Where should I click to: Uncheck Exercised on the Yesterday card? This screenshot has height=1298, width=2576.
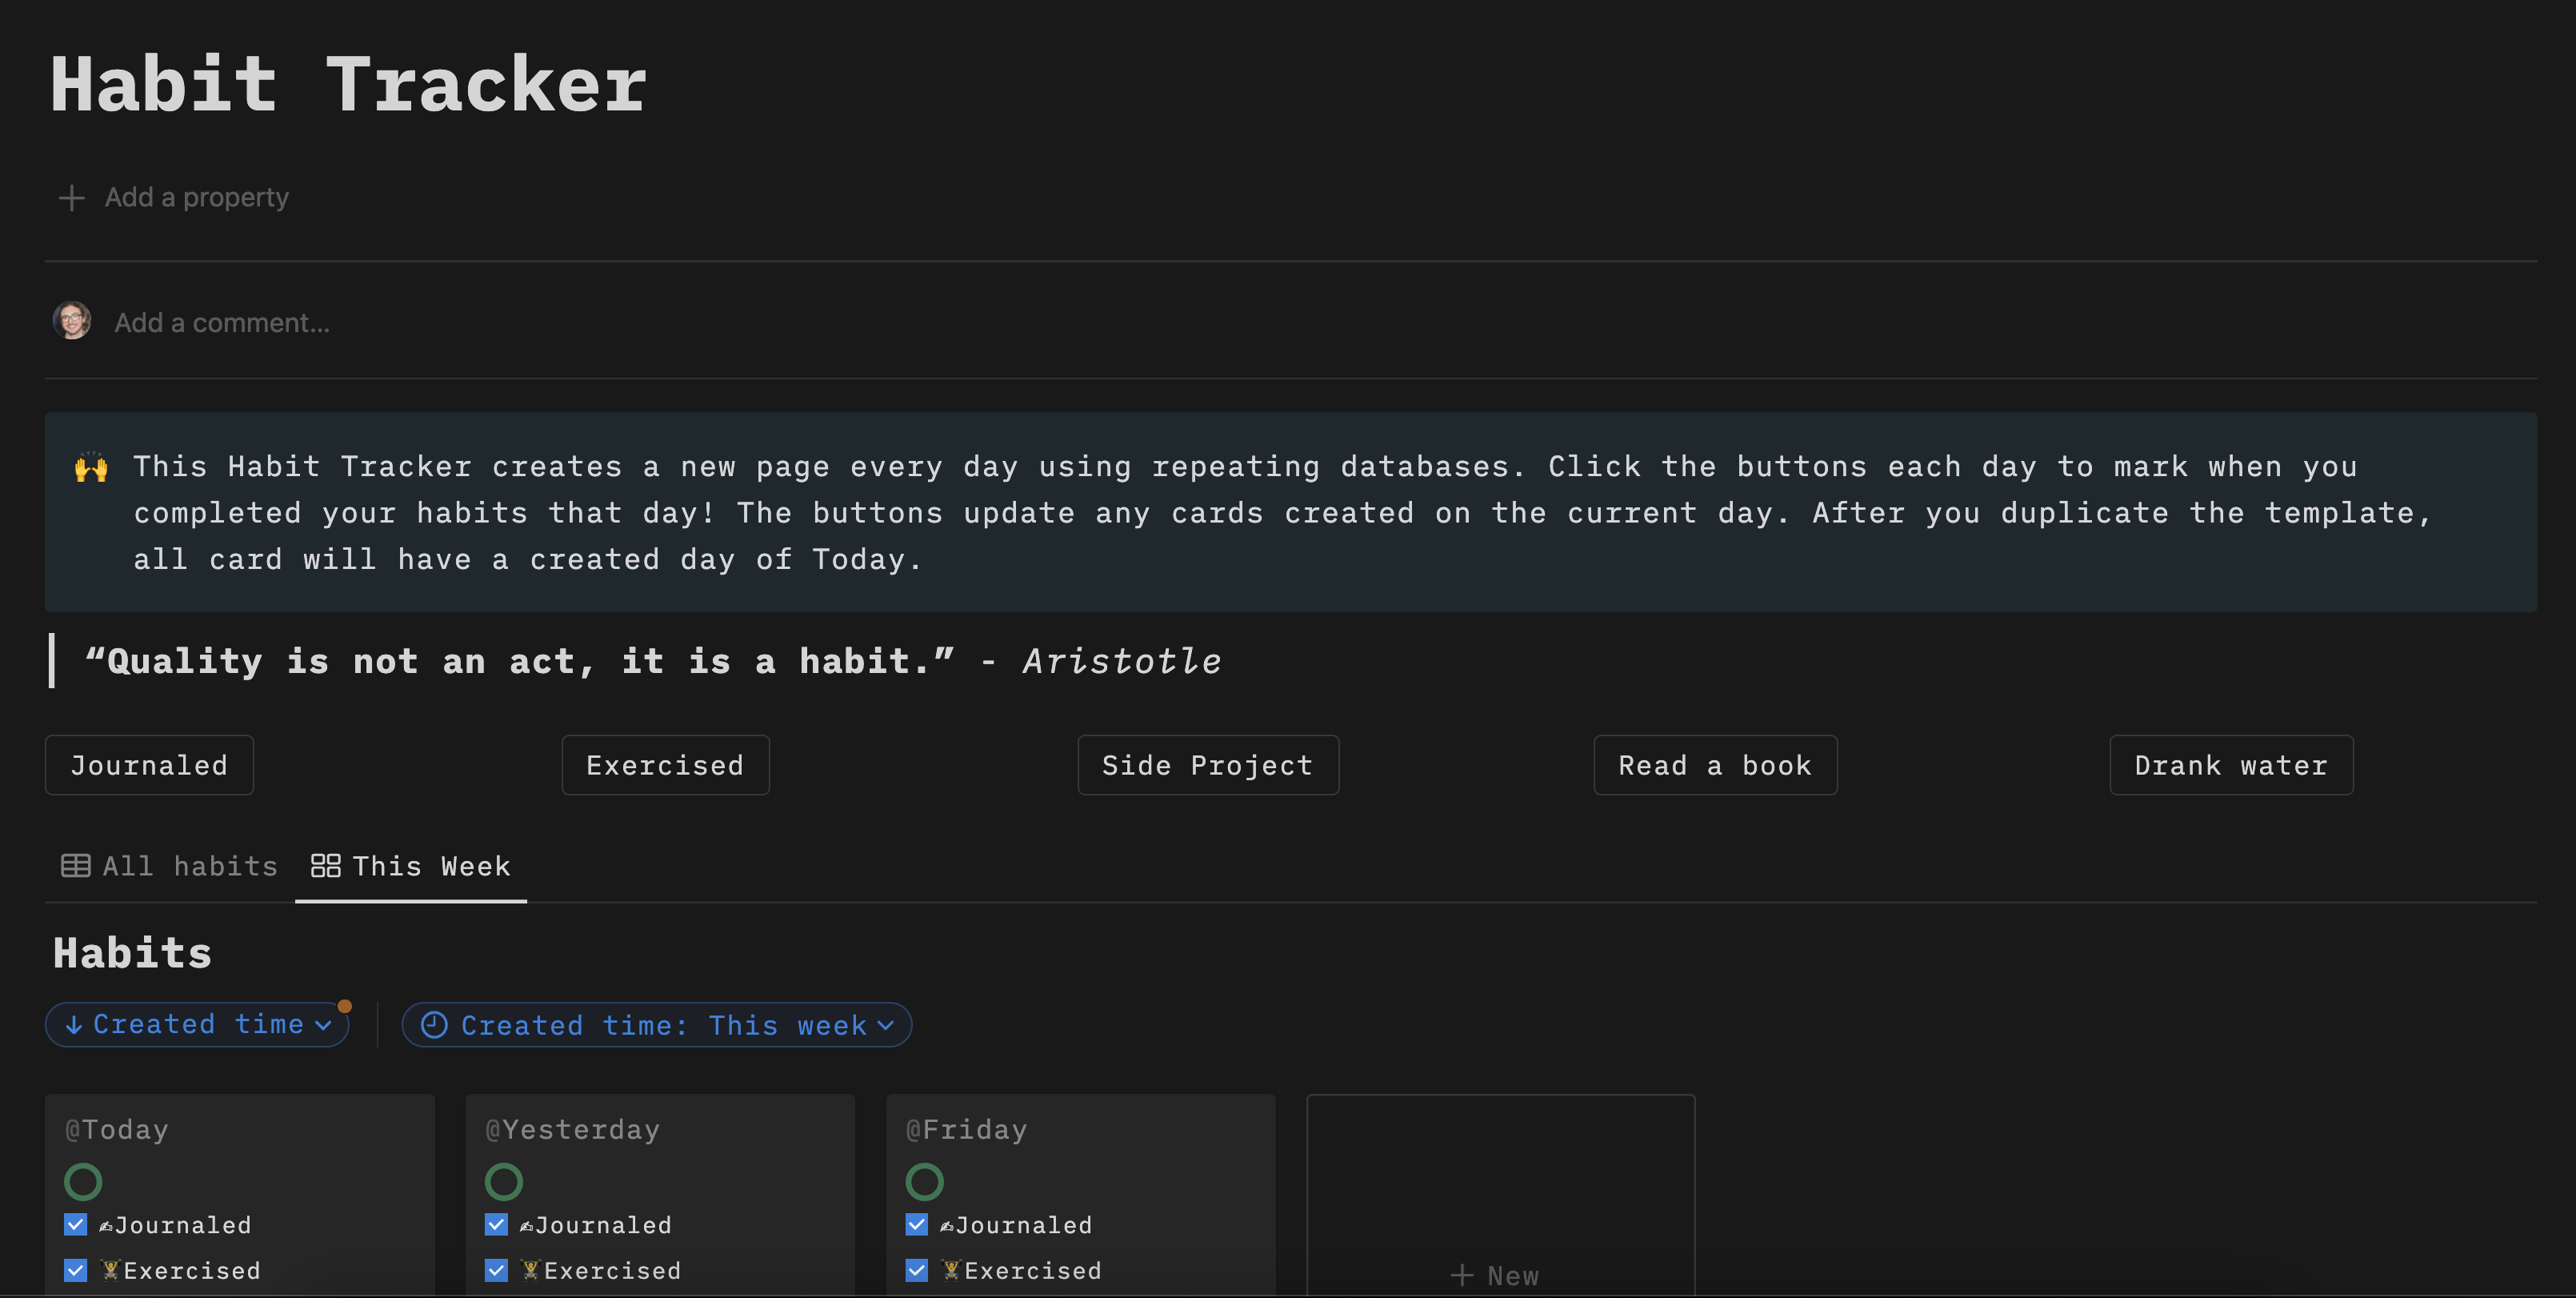click(x=496, y=1270)
